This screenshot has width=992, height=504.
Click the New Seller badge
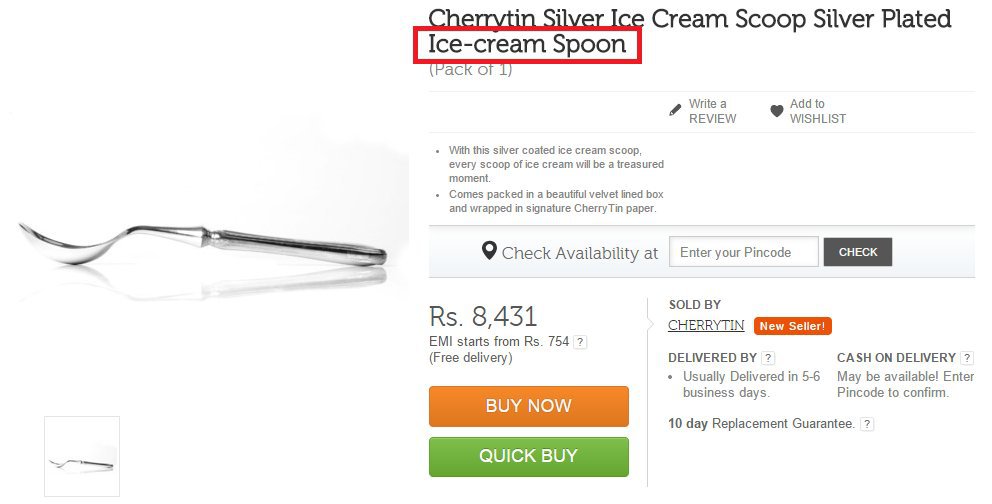pos(792,326)
